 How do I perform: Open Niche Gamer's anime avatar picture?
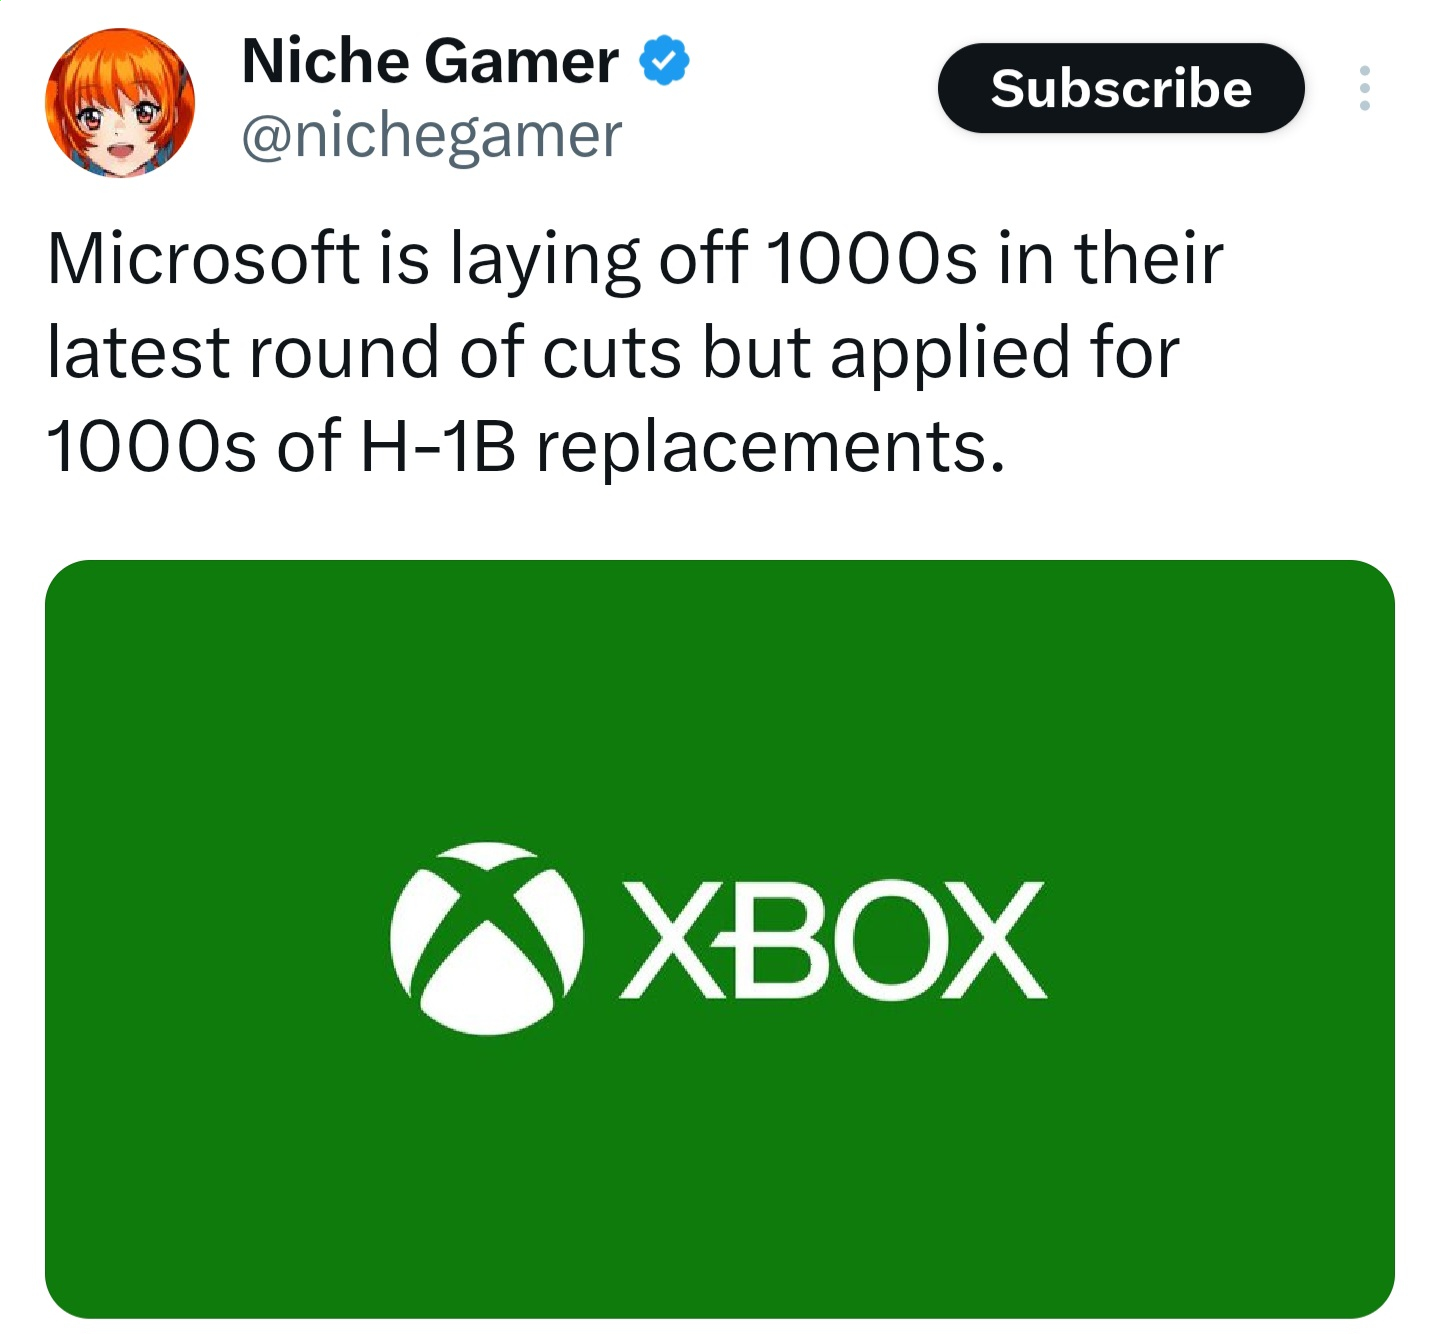(x=120, y=103)
